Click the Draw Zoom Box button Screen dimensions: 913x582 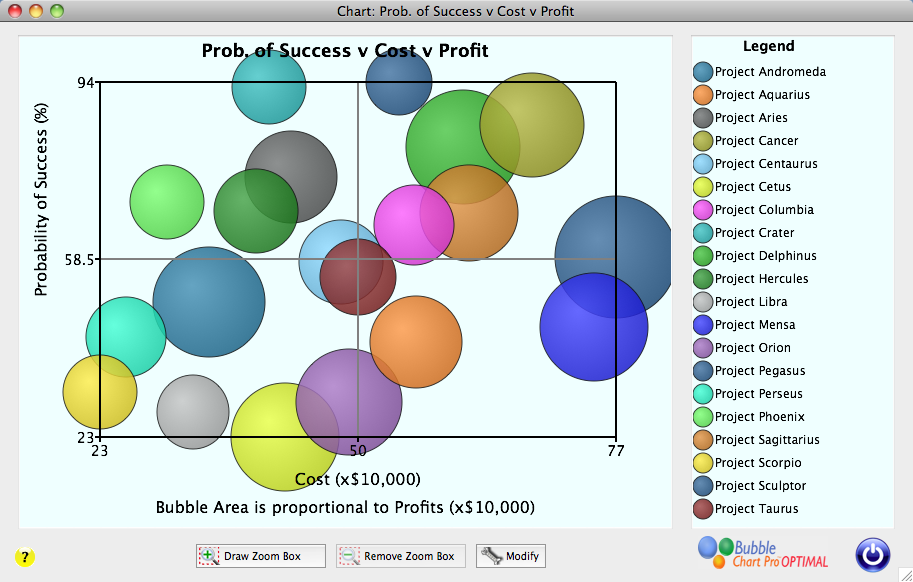[261, 556]
